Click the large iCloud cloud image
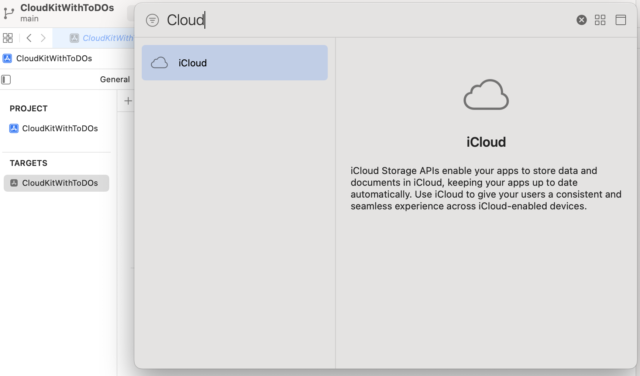This screenshot has width=640, height=376. 486,94
